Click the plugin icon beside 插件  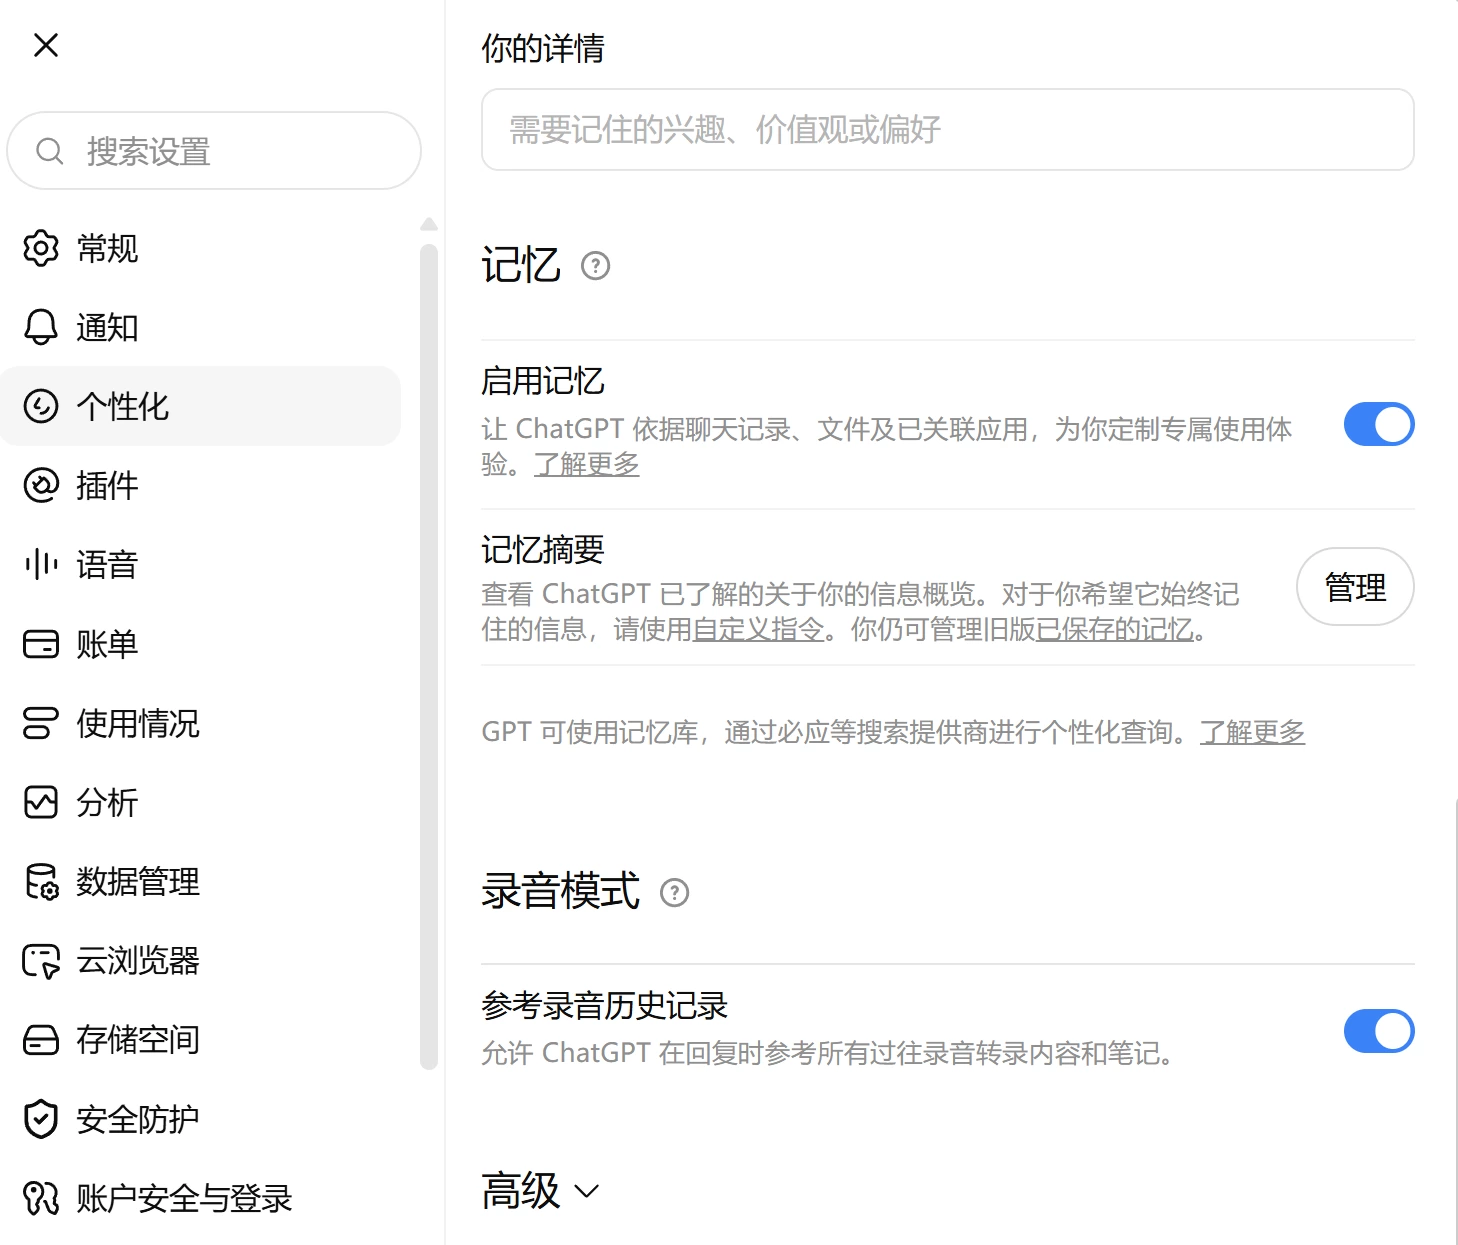coord(41,485)
